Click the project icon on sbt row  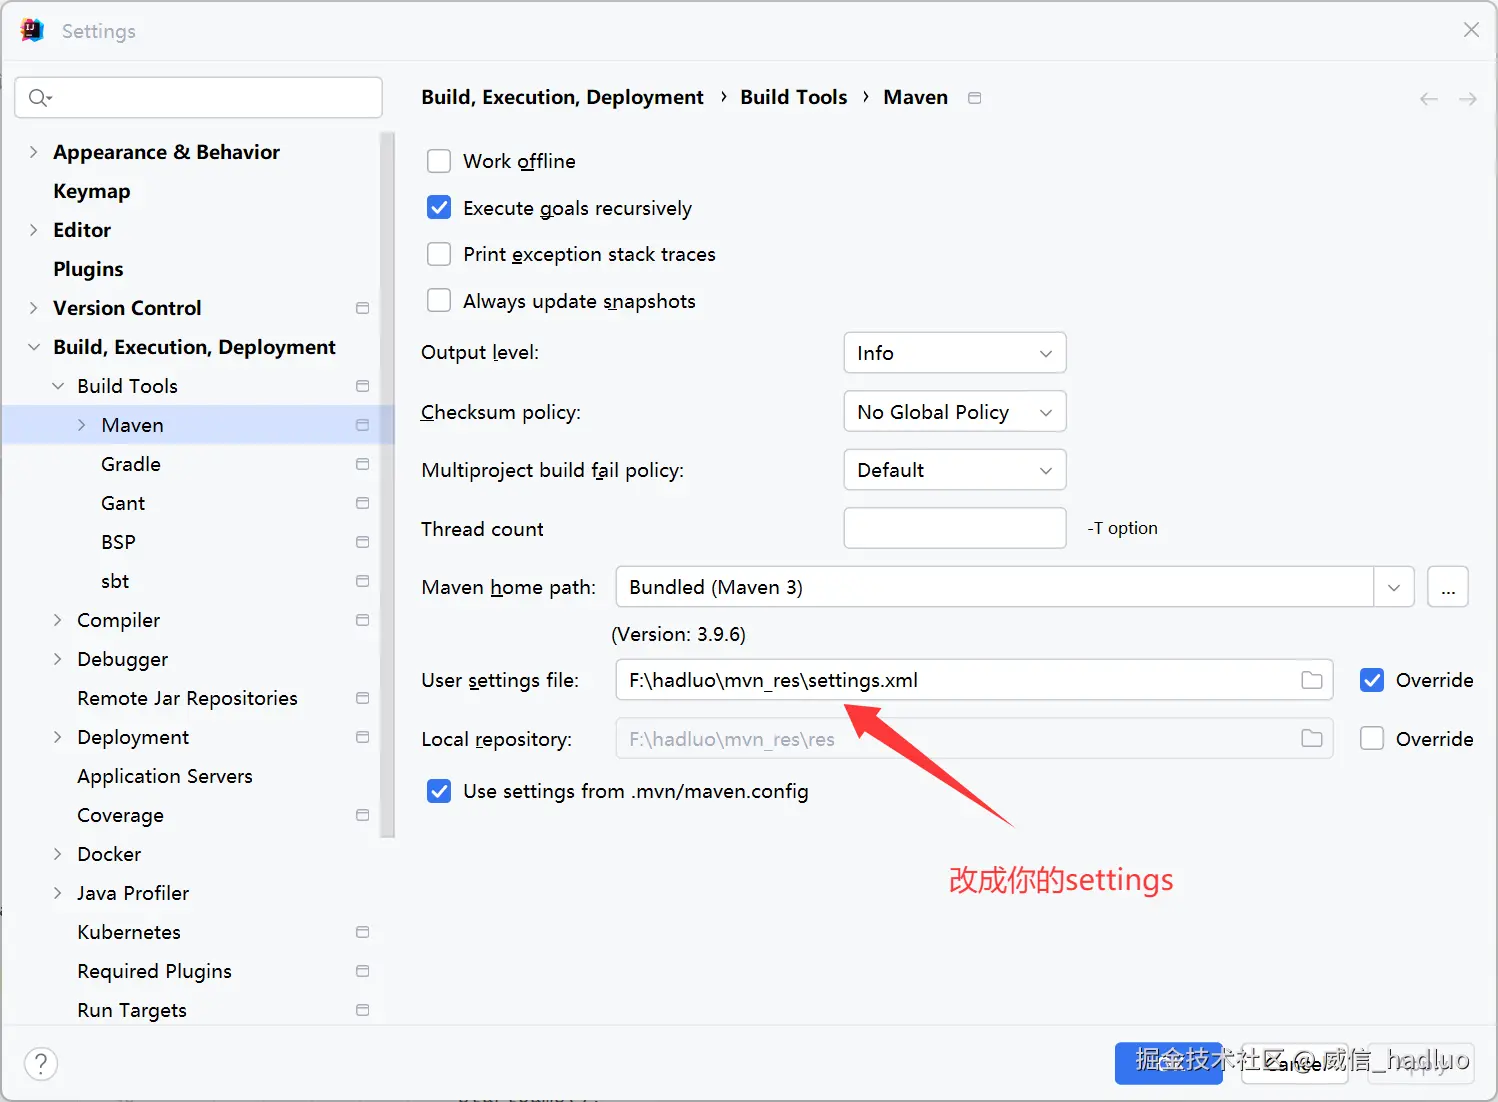pos(363,581)
